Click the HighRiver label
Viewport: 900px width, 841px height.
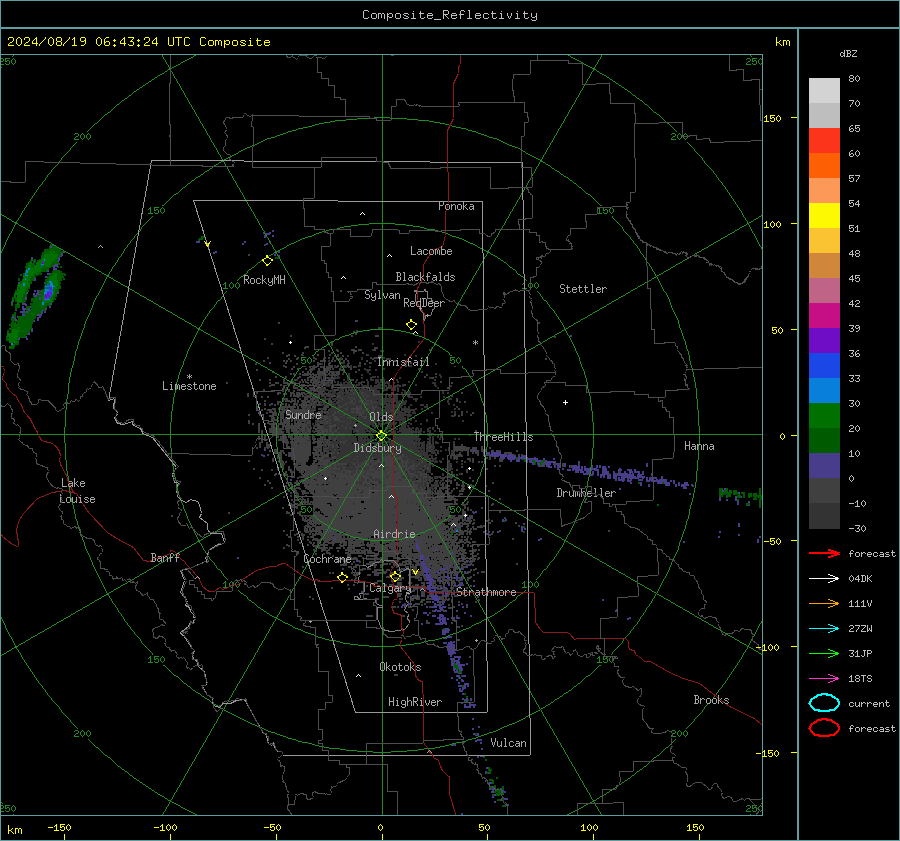pos(415,702)
